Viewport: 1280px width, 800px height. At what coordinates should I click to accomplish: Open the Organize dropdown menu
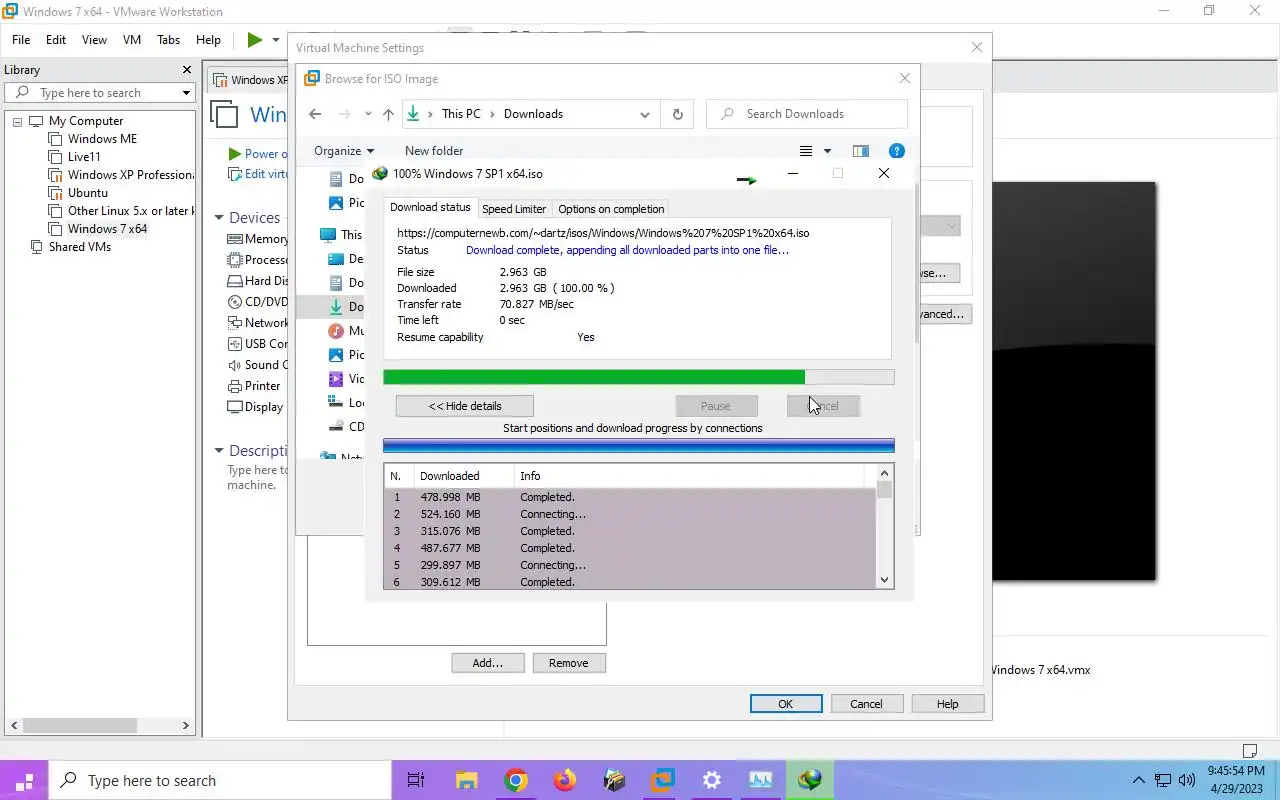[344, 151]
